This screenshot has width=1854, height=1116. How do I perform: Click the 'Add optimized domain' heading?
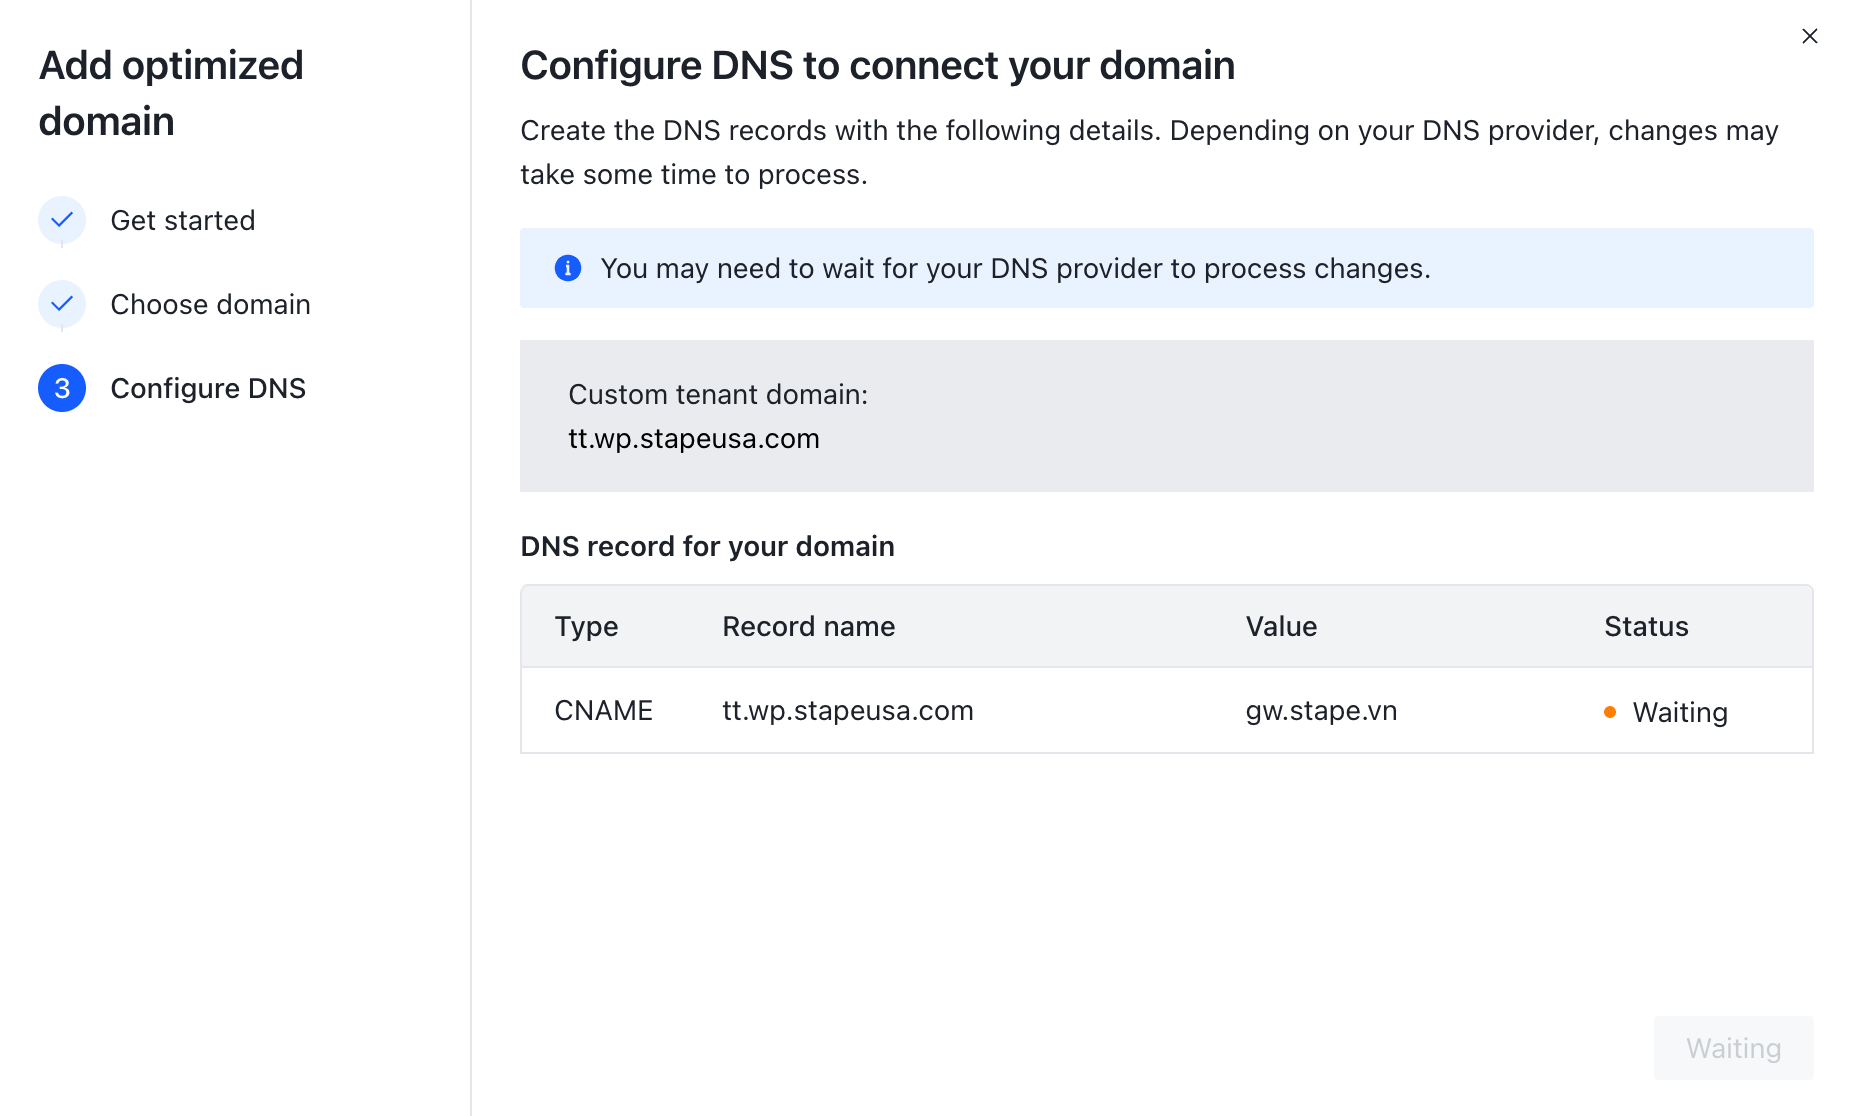tap(171, 93)
